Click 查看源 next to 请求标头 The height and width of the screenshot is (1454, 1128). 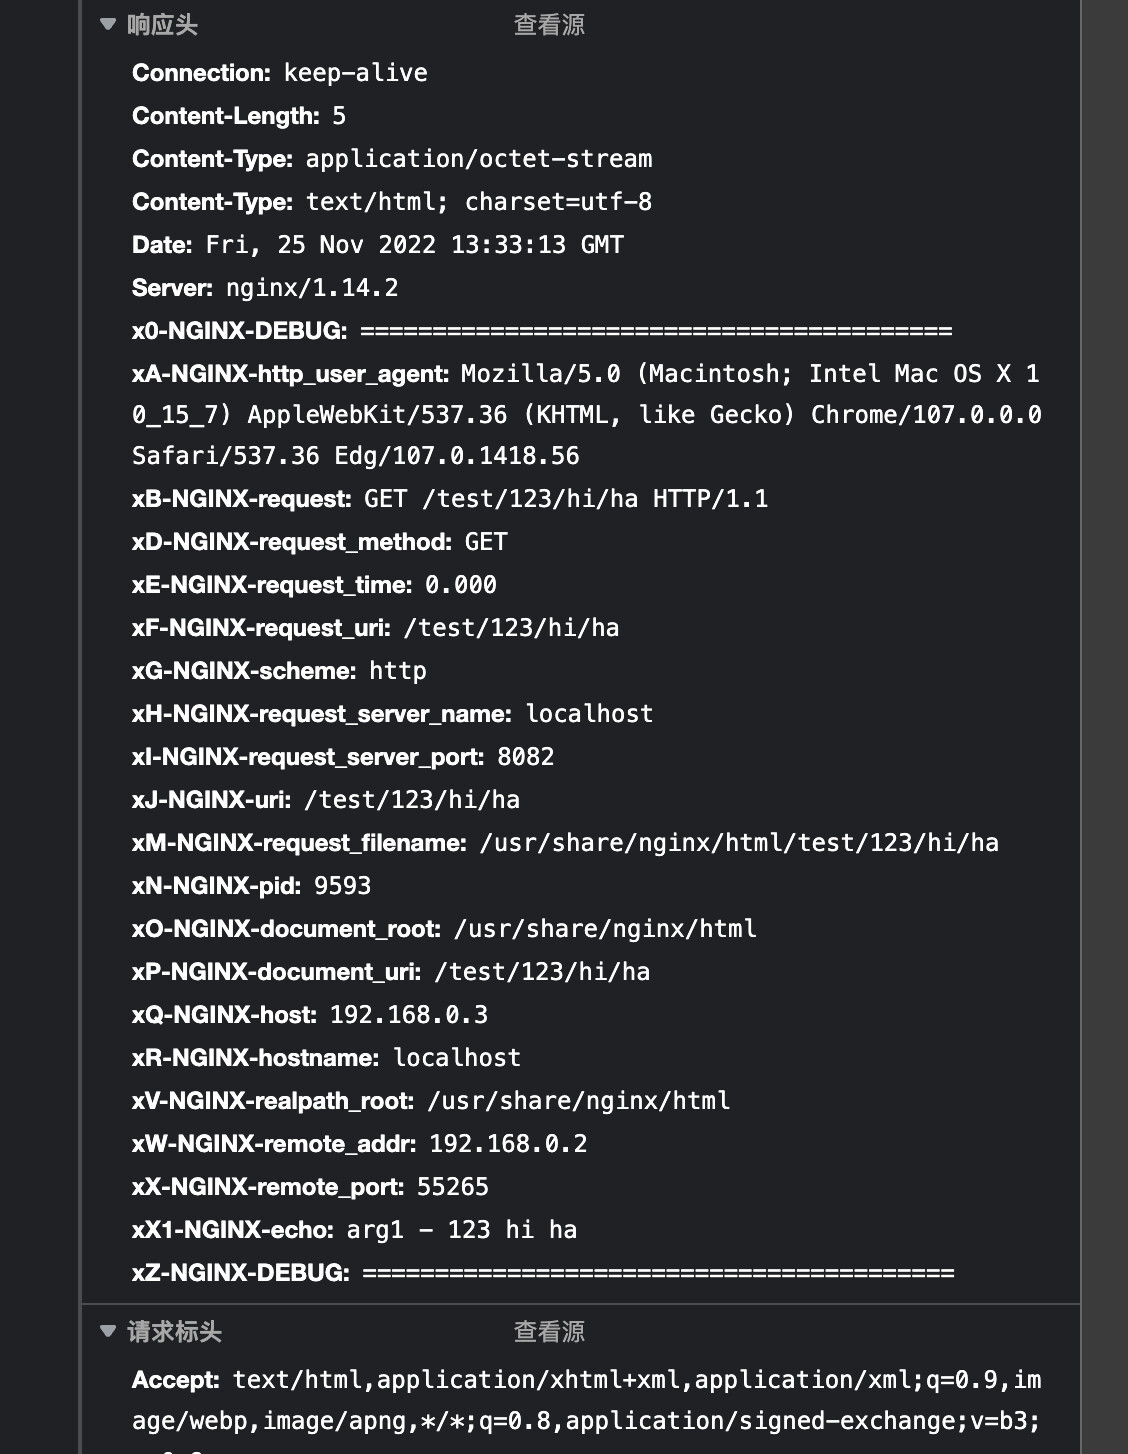point(549,1332)
